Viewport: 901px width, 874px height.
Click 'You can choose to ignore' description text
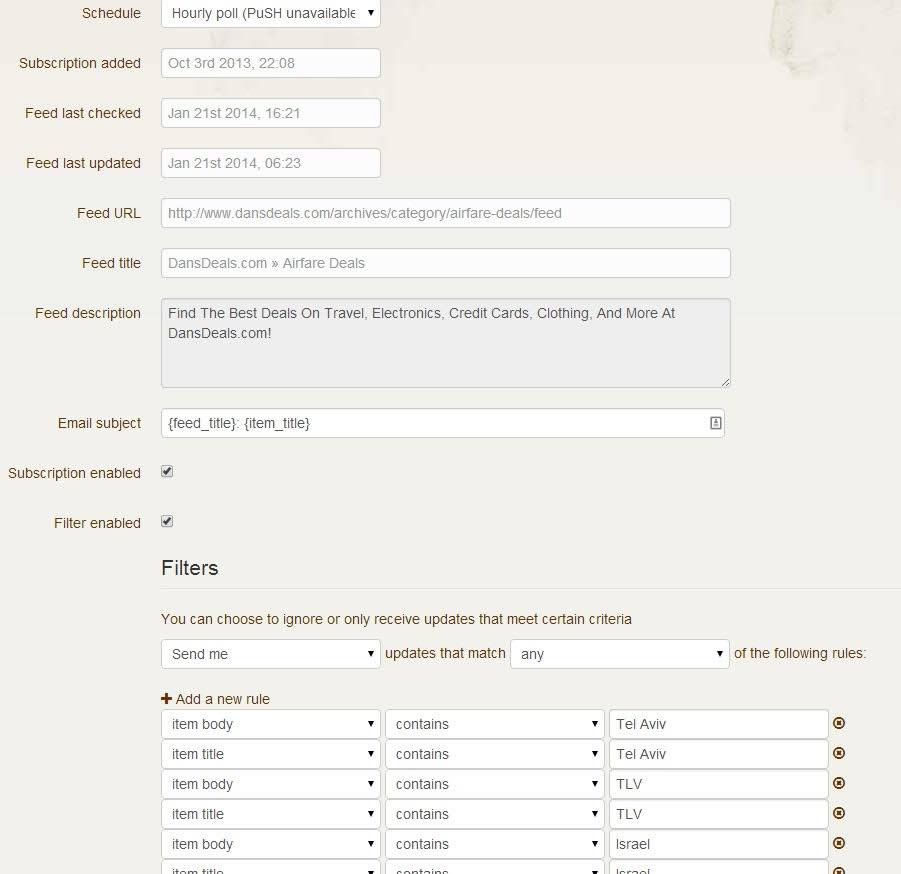[x=396, y=619]
